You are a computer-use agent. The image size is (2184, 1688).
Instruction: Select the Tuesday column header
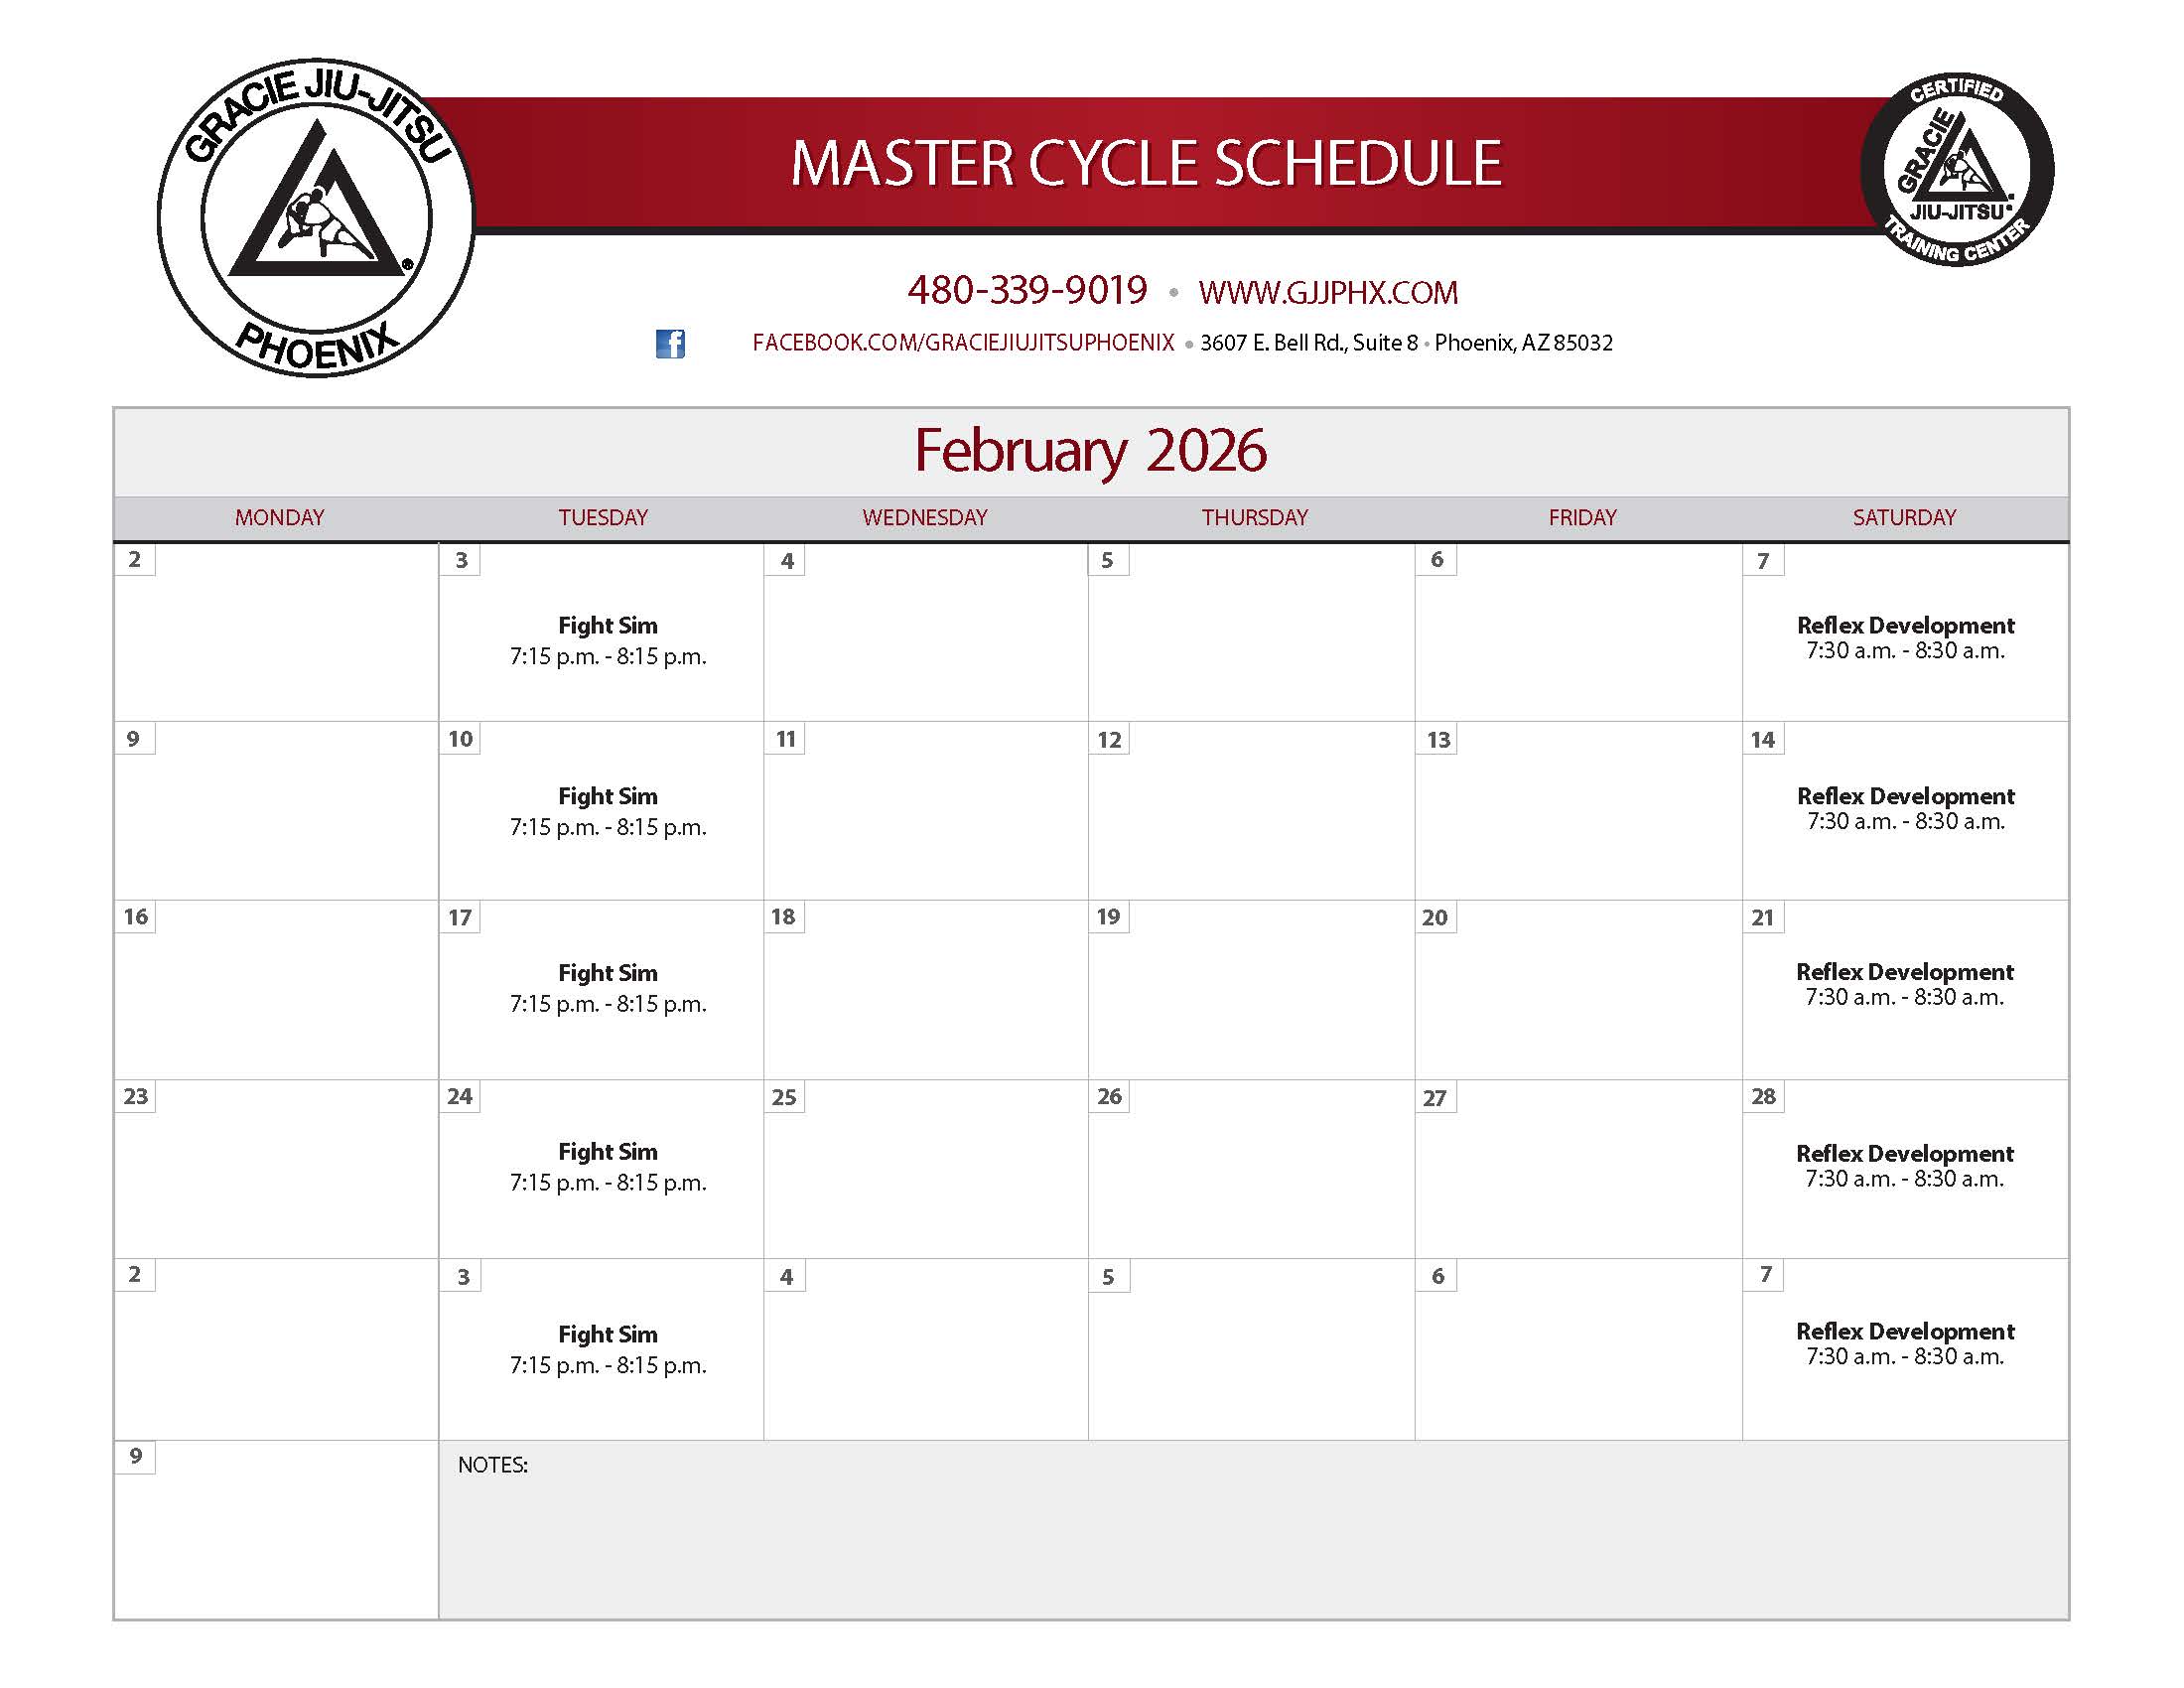pos(603,518)
